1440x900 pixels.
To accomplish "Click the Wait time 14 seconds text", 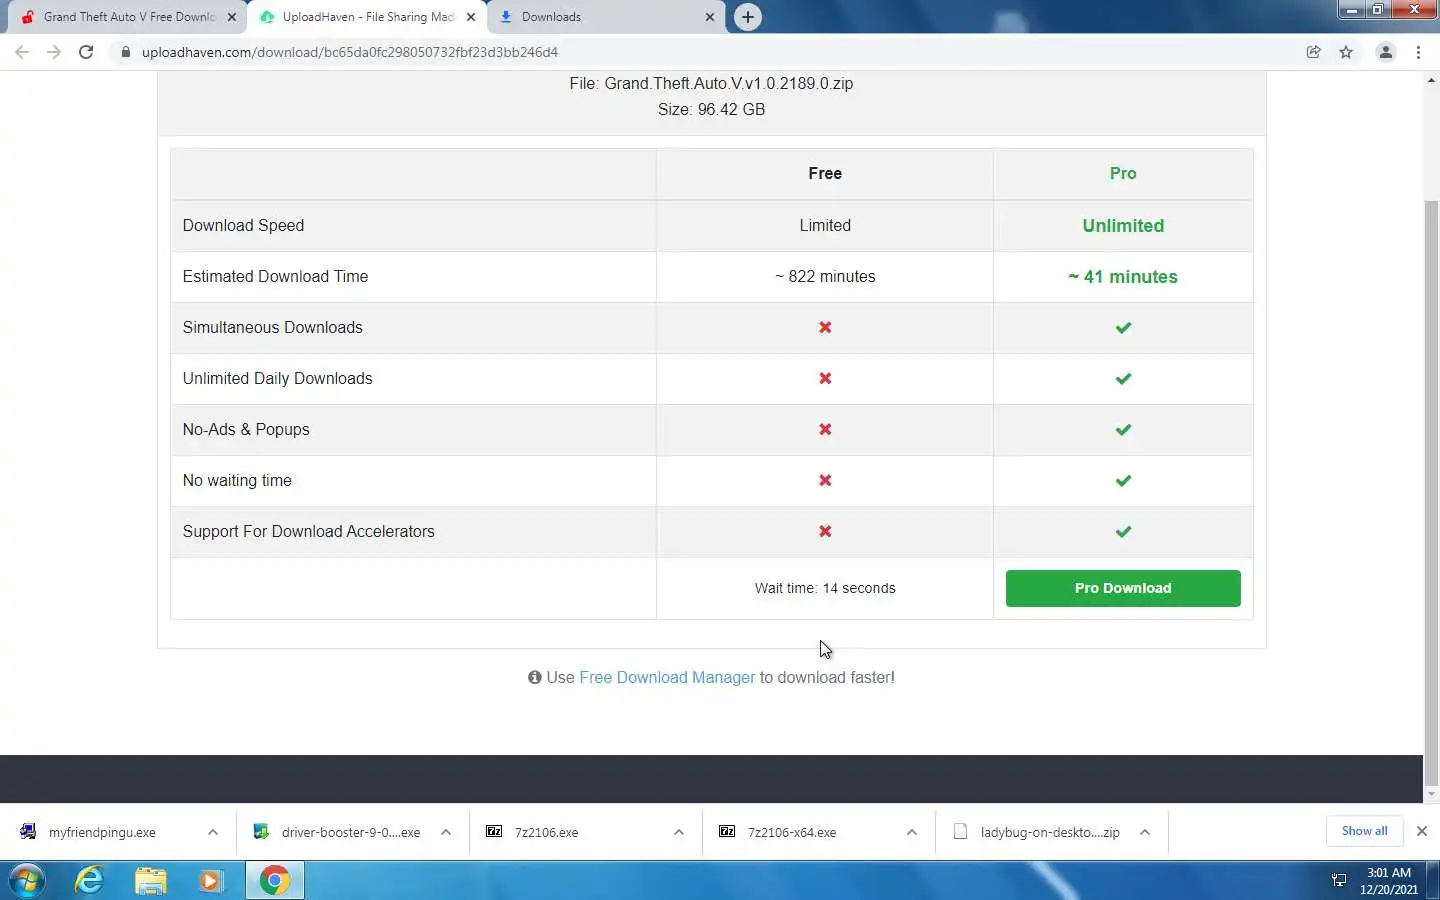I will coord(825,588).
